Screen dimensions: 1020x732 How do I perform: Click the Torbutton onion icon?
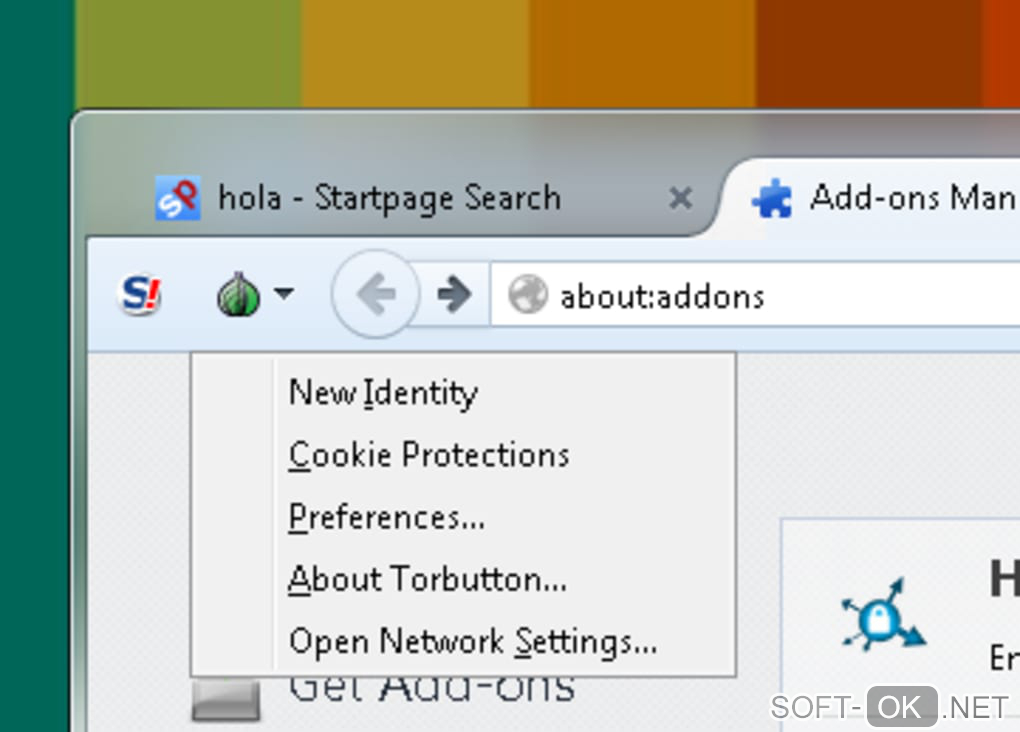coord(239,295)
